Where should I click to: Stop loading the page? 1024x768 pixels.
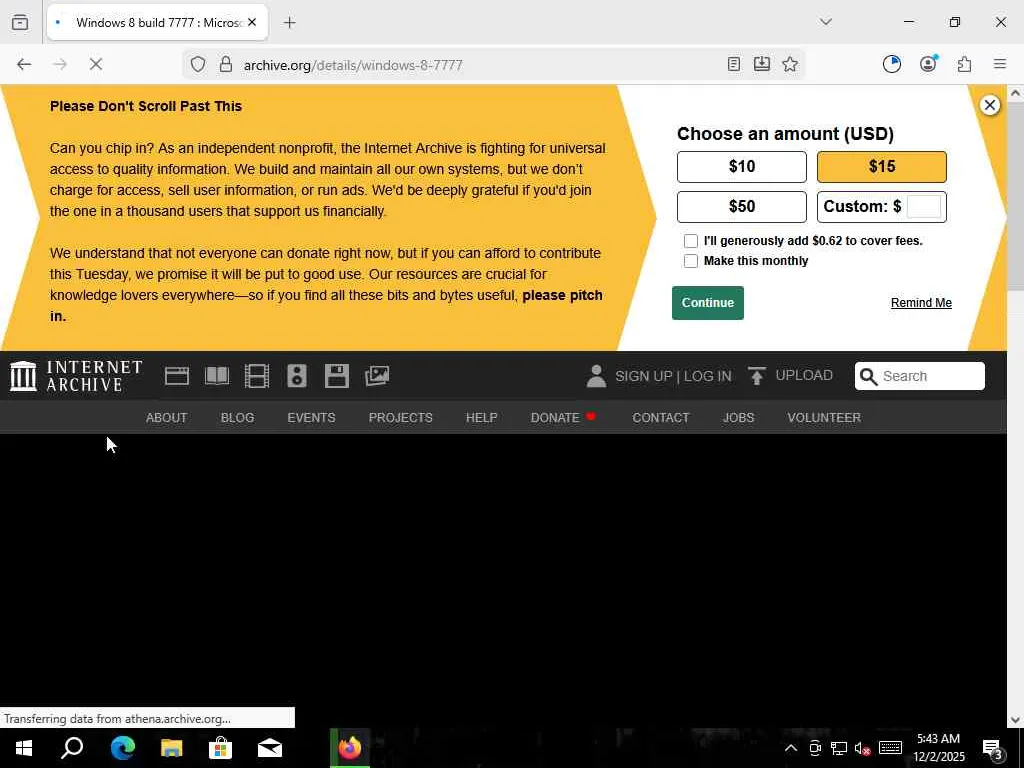pos(95,65)
